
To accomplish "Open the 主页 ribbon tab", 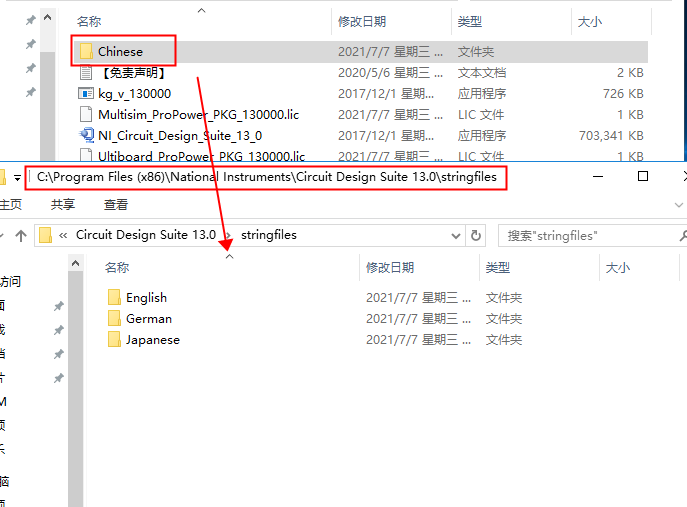I will tap(11, 205).
